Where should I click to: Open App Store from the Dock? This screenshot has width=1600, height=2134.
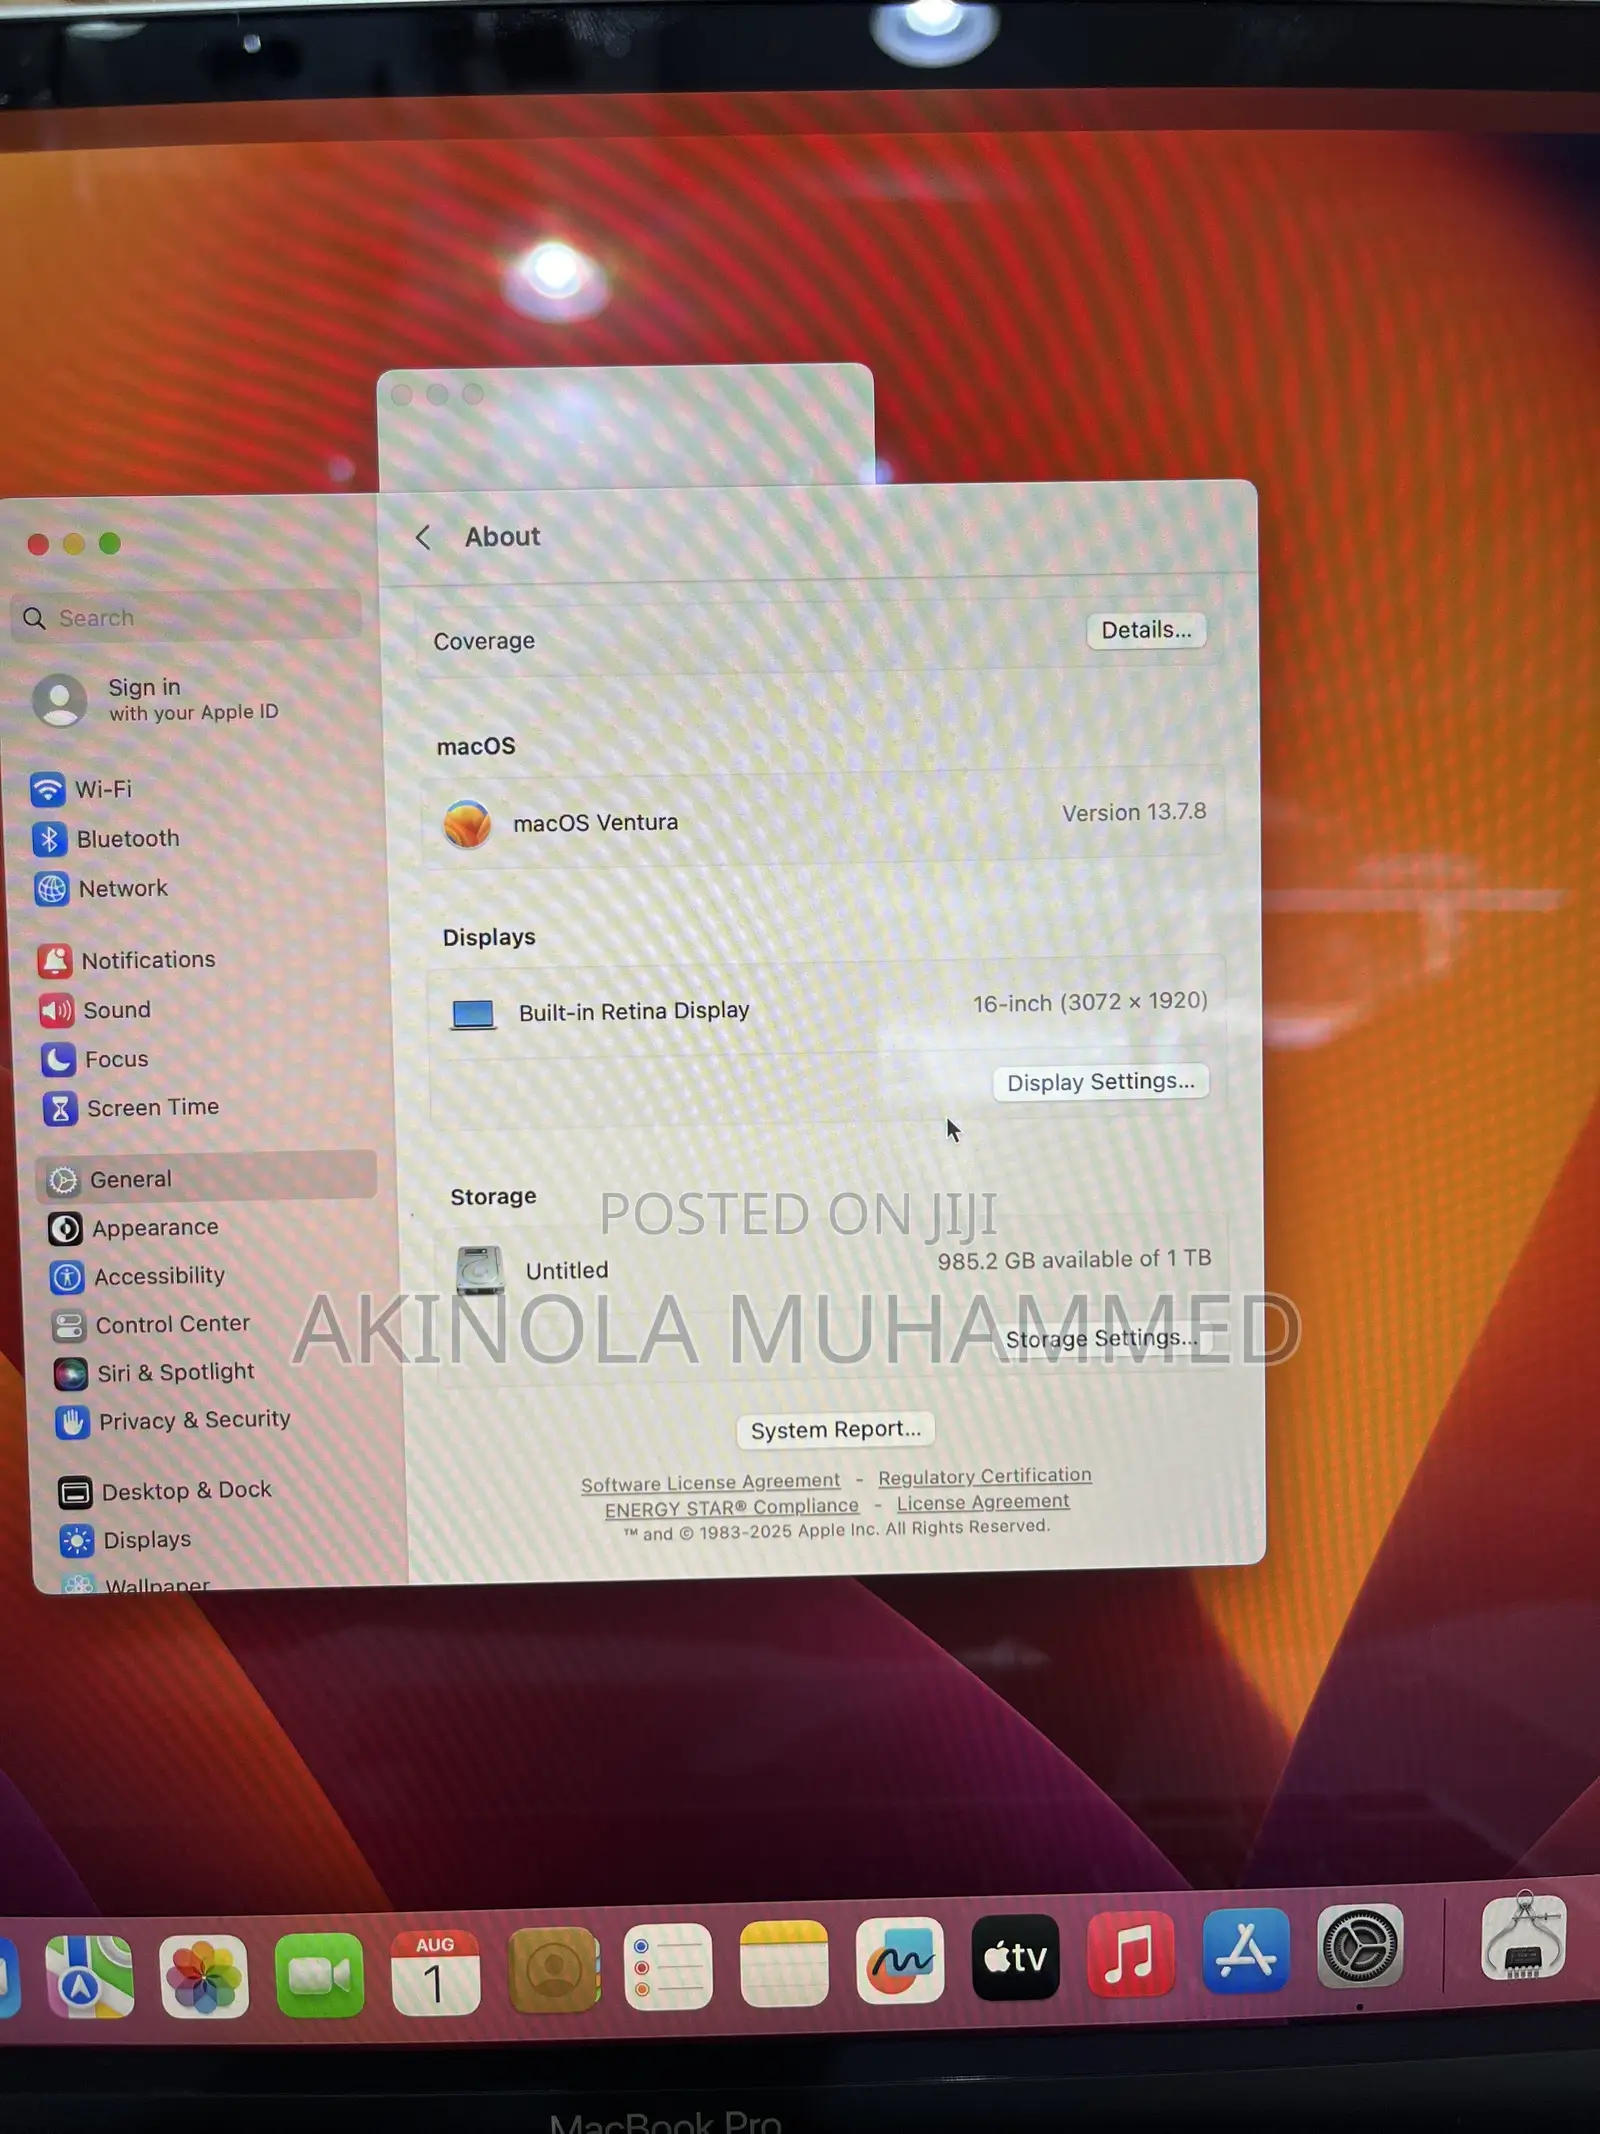(x=1245, y=1950)
